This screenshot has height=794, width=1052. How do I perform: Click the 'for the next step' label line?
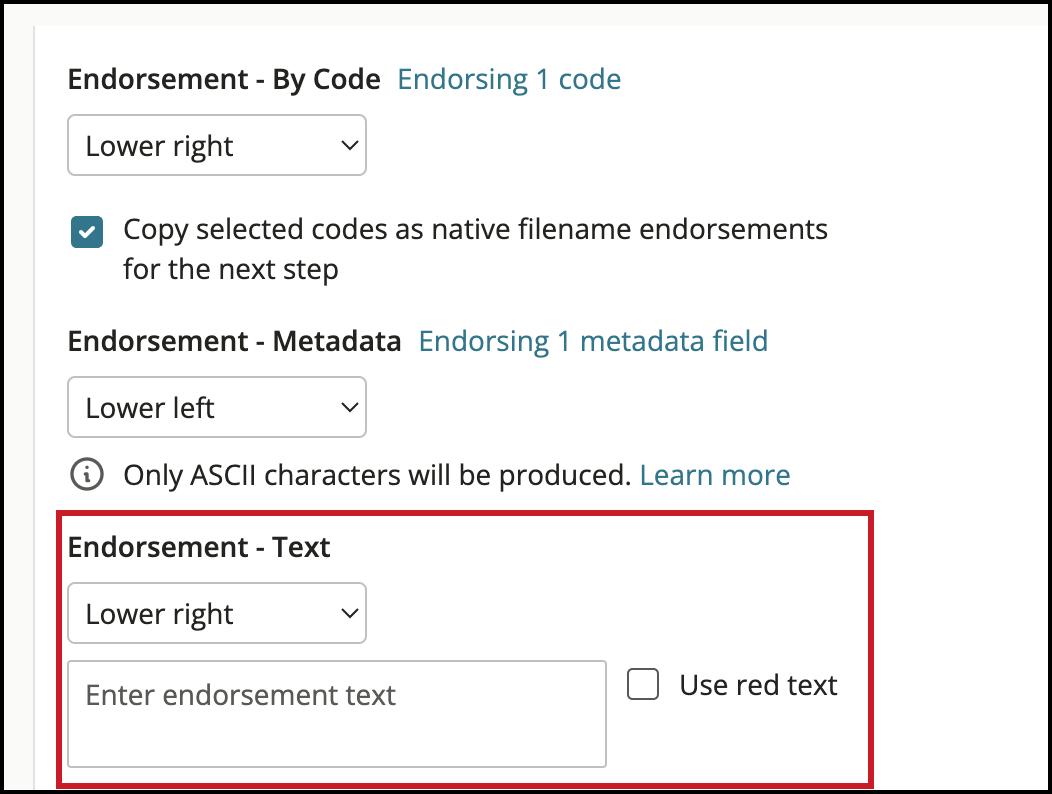[x=231, y=270]
